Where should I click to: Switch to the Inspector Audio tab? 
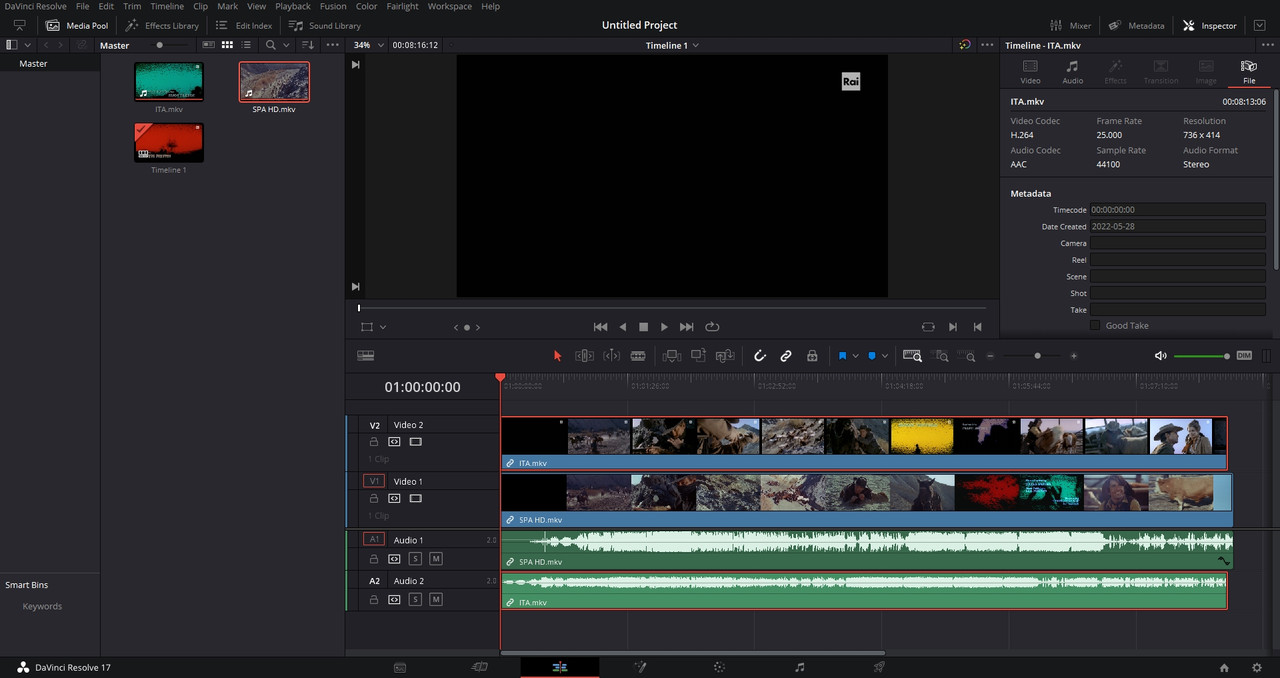1072,72
